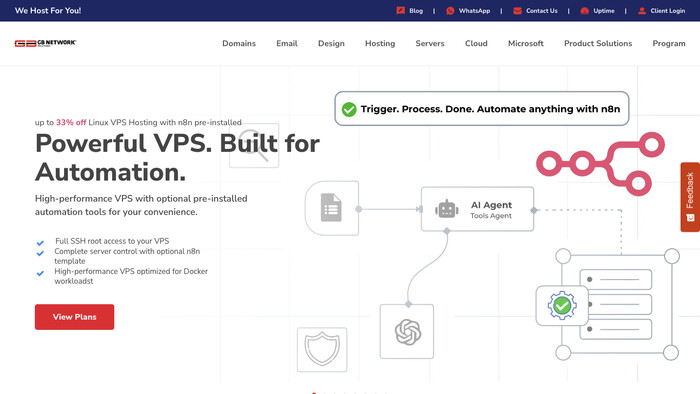Click 'Complete server control with optional n8n template'
Image resolution: width=700 pixels, height=394 pixels.
point(127,256)
